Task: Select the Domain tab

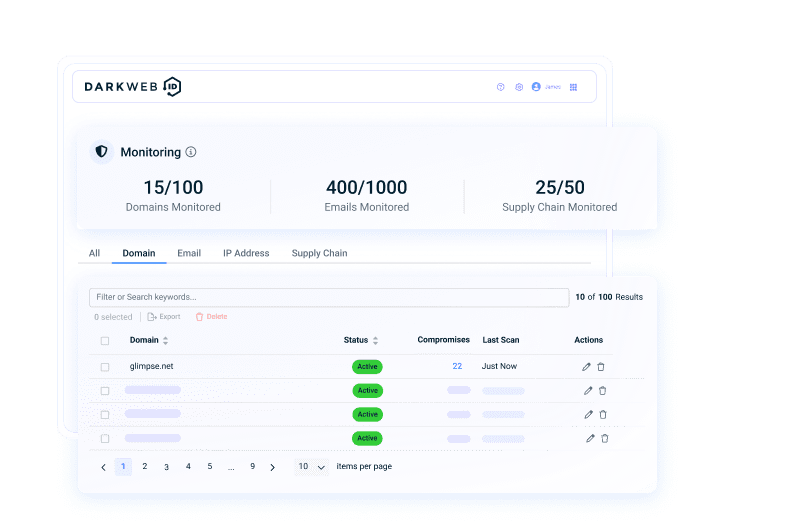Action: (x=139, y=253)
